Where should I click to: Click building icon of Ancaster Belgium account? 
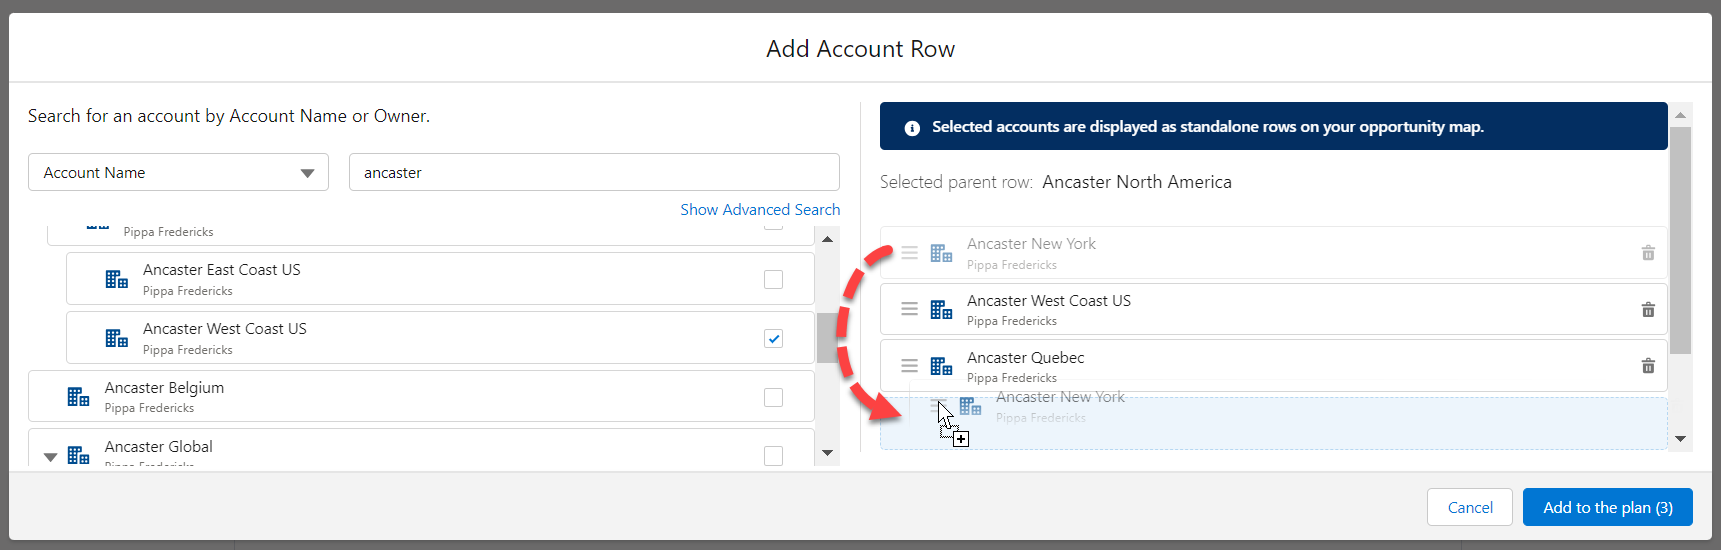tap(78, 397)
